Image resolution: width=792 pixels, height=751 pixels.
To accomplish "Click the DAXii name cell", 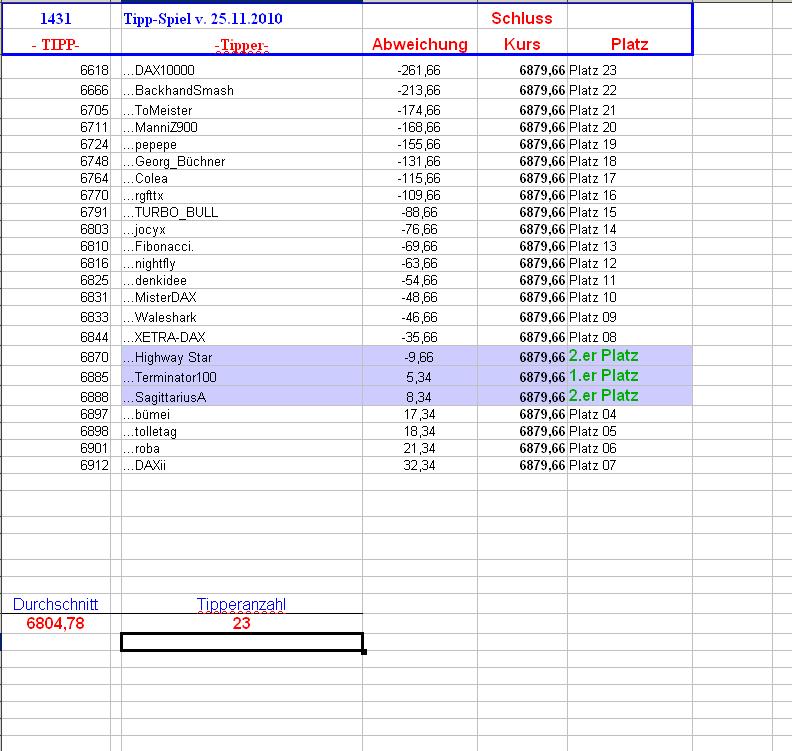I will click(242, 465).
